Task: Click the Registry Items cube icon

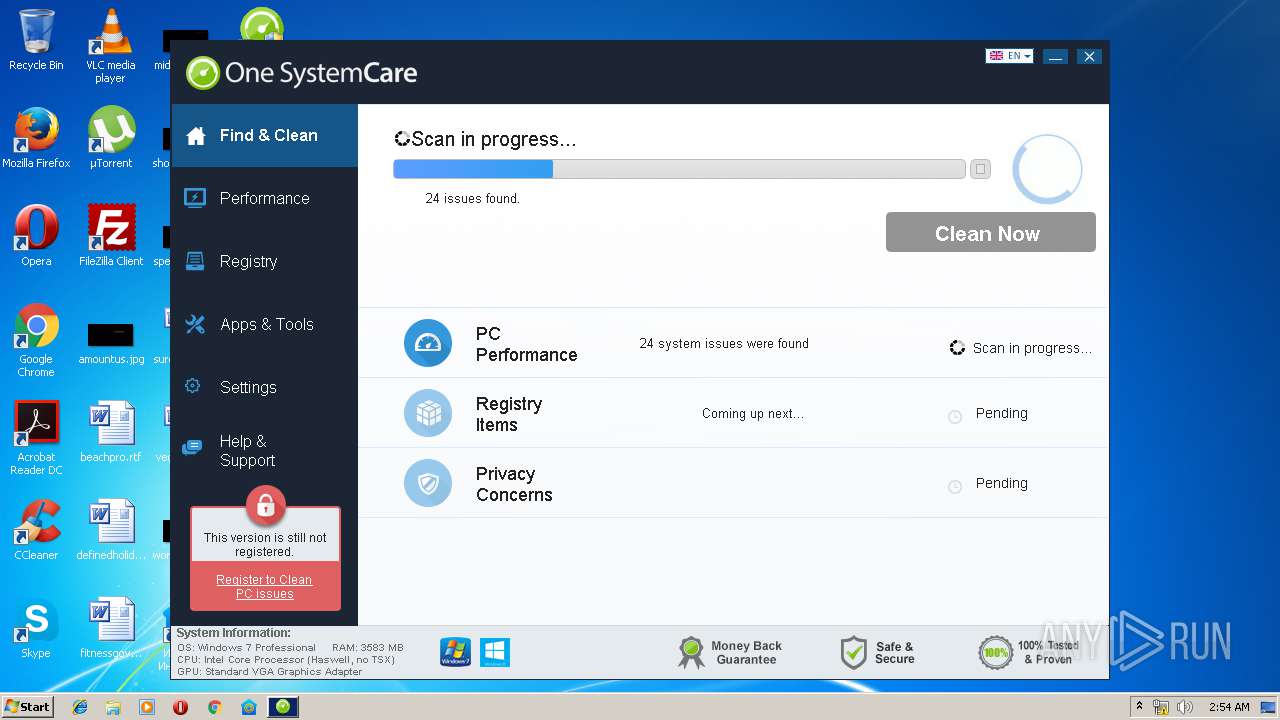Action: [x=428, y=413]
